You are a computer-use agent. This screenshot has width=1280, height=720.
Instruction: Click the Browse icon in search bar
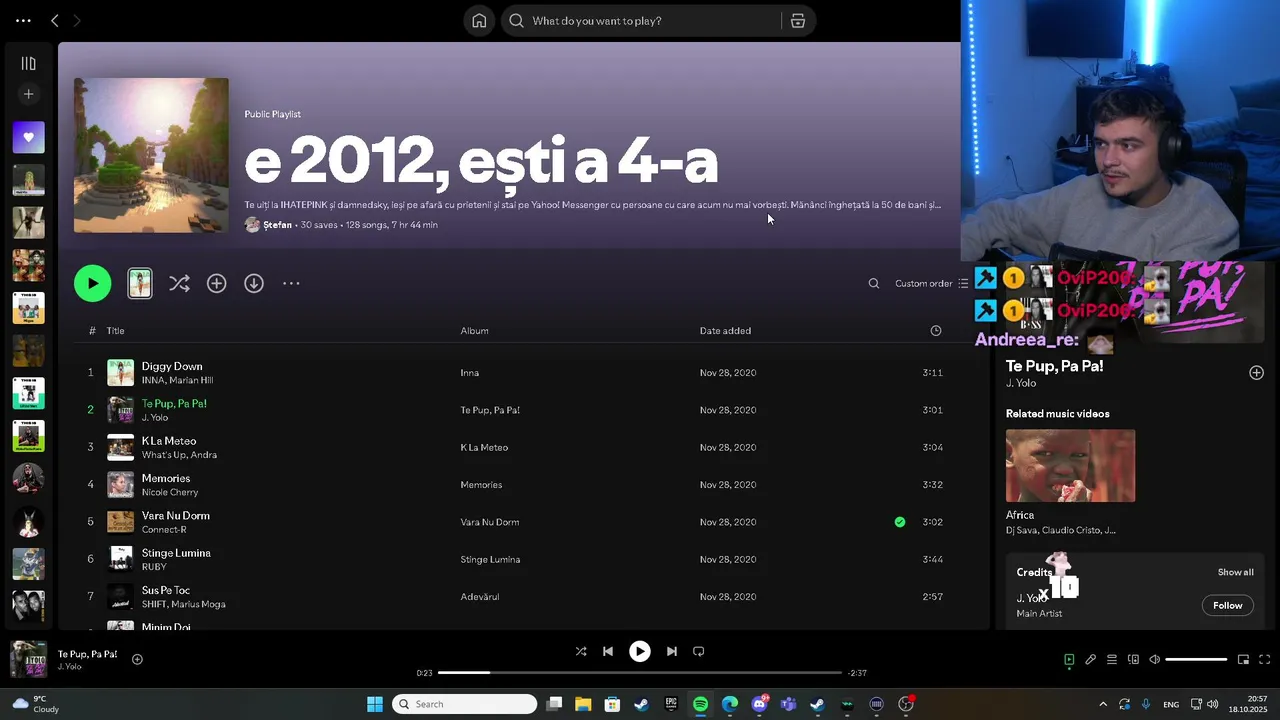click(798, 21)
